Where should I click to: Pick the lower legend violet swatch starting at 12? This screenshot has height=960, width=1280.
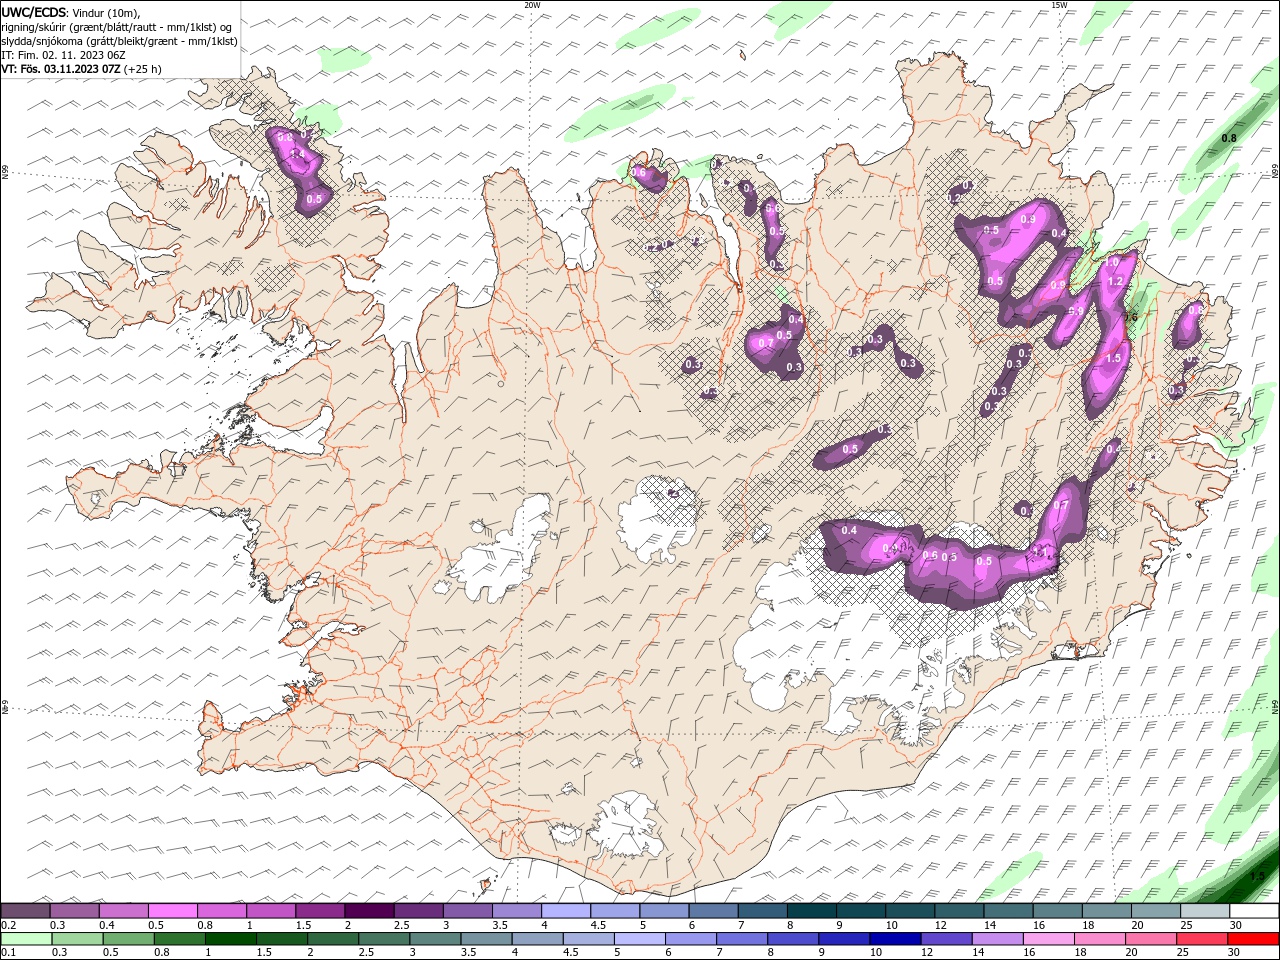click(x=945, y=938)
